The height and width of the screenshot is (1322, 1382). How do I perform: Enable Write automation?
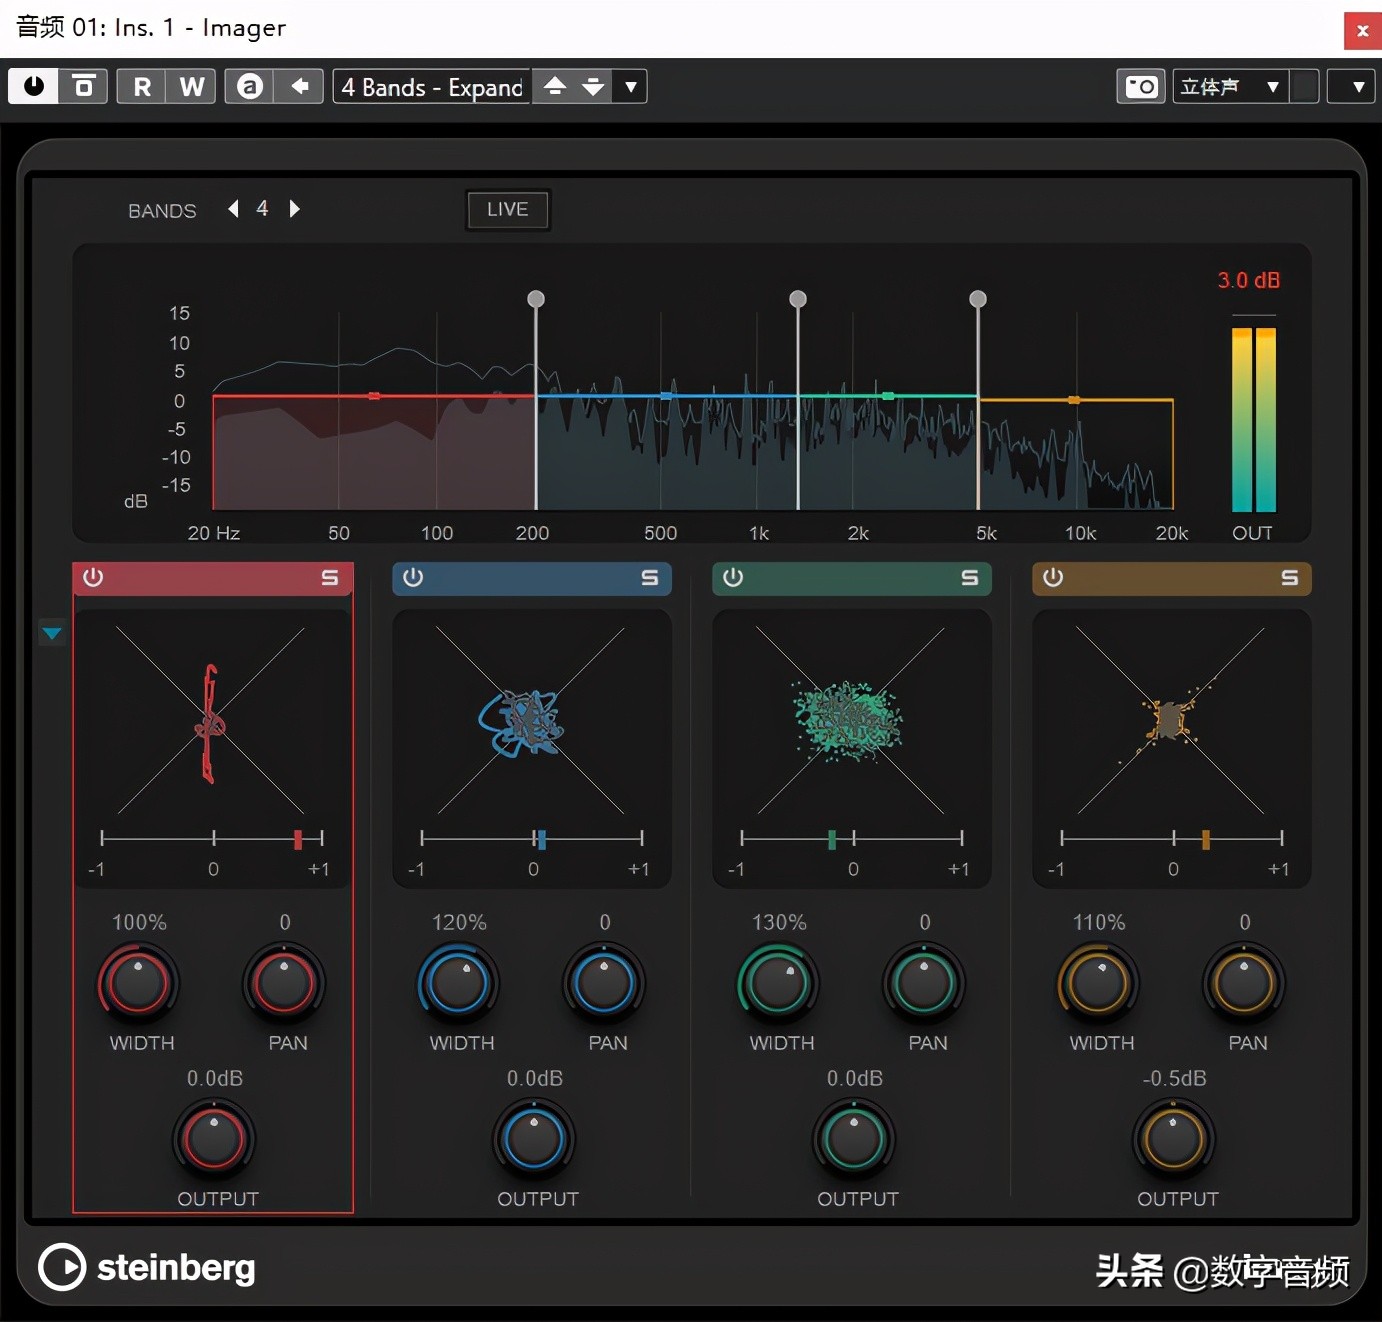pos(191,86)
